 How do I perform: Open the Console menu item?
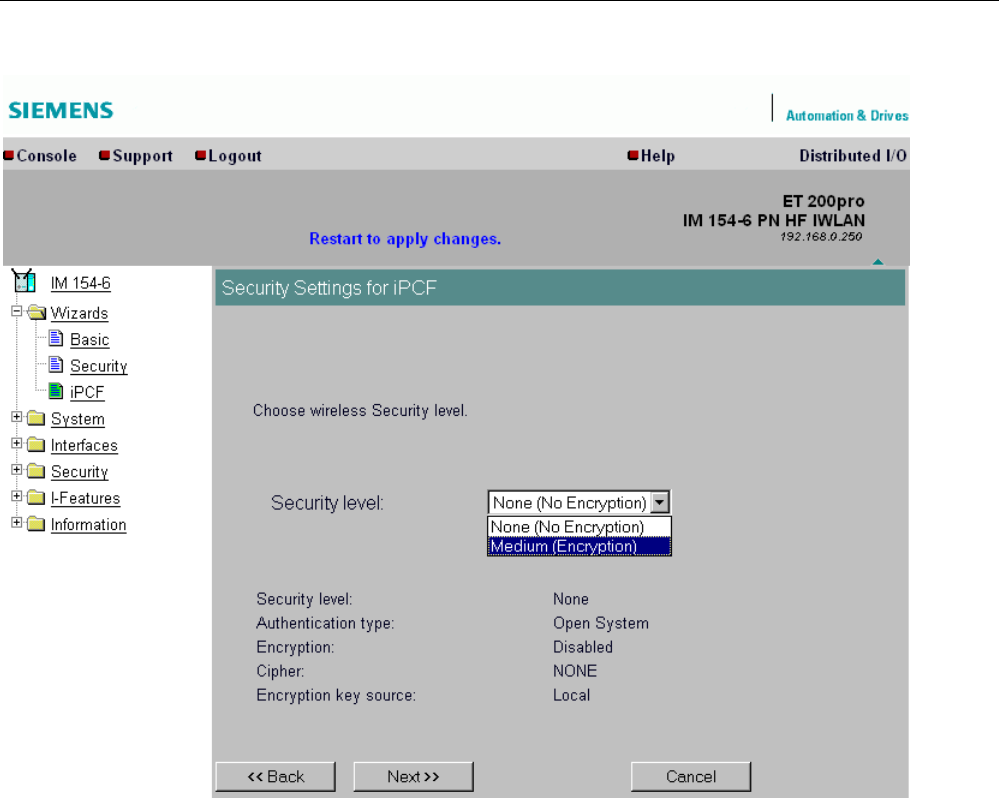pos(47,156)
